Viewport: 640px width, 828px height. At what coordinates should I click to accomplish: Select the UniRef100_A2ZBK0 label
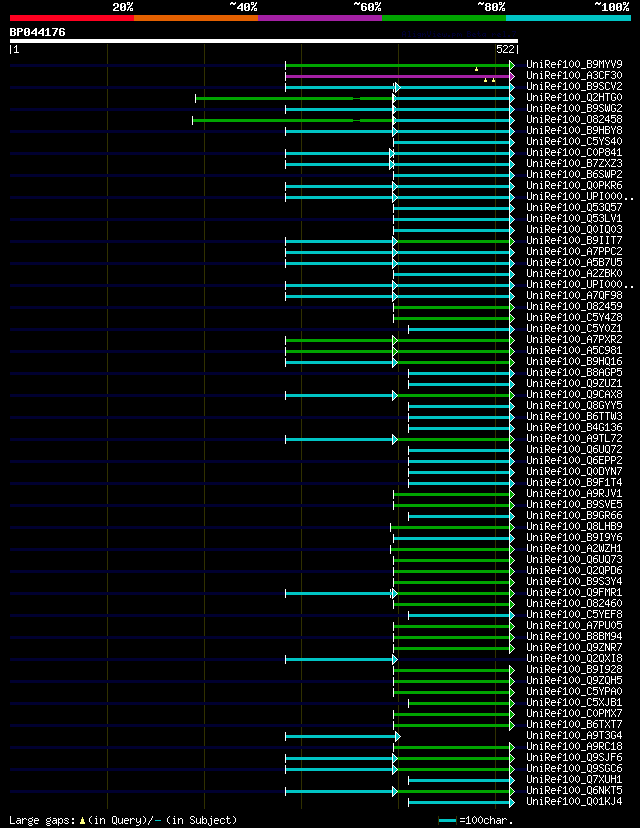[x=574, y=274]
